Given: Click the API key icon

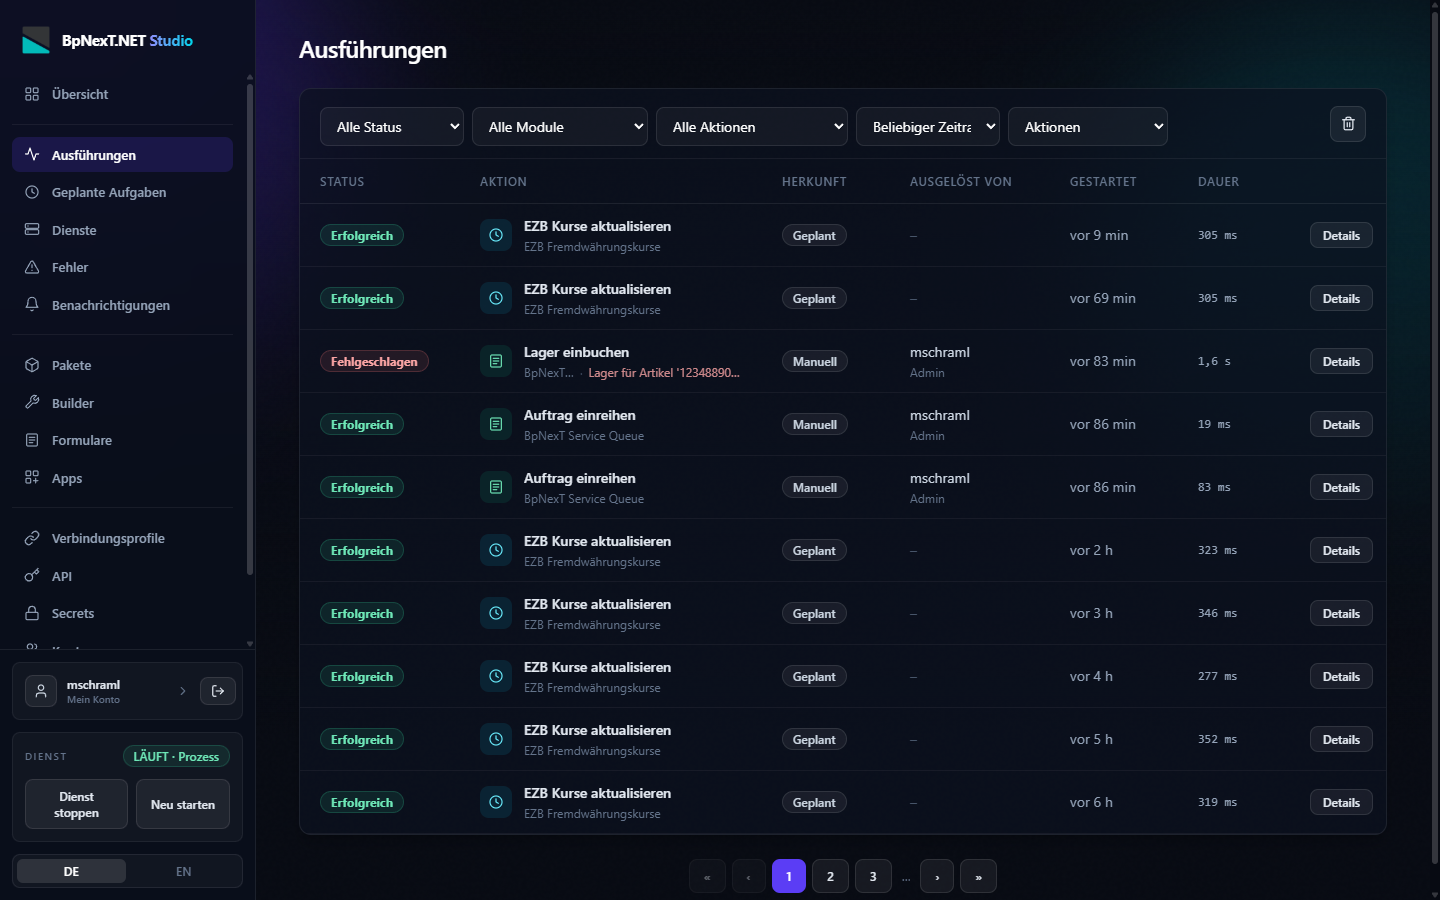Looking at the screenshot, I should tap(32, 576).
